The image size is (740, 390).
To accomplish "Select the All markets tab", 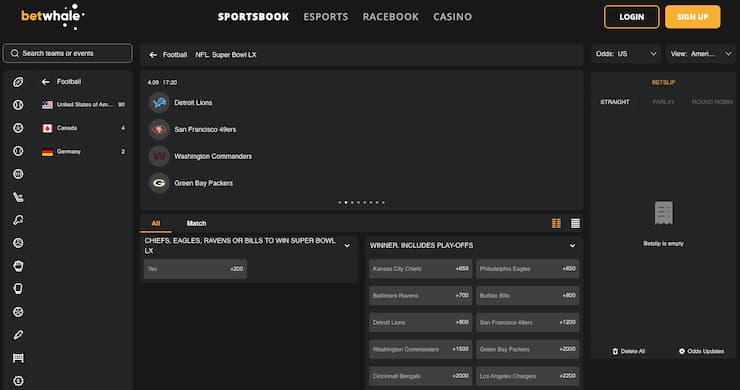I will (x=156, y=223).
